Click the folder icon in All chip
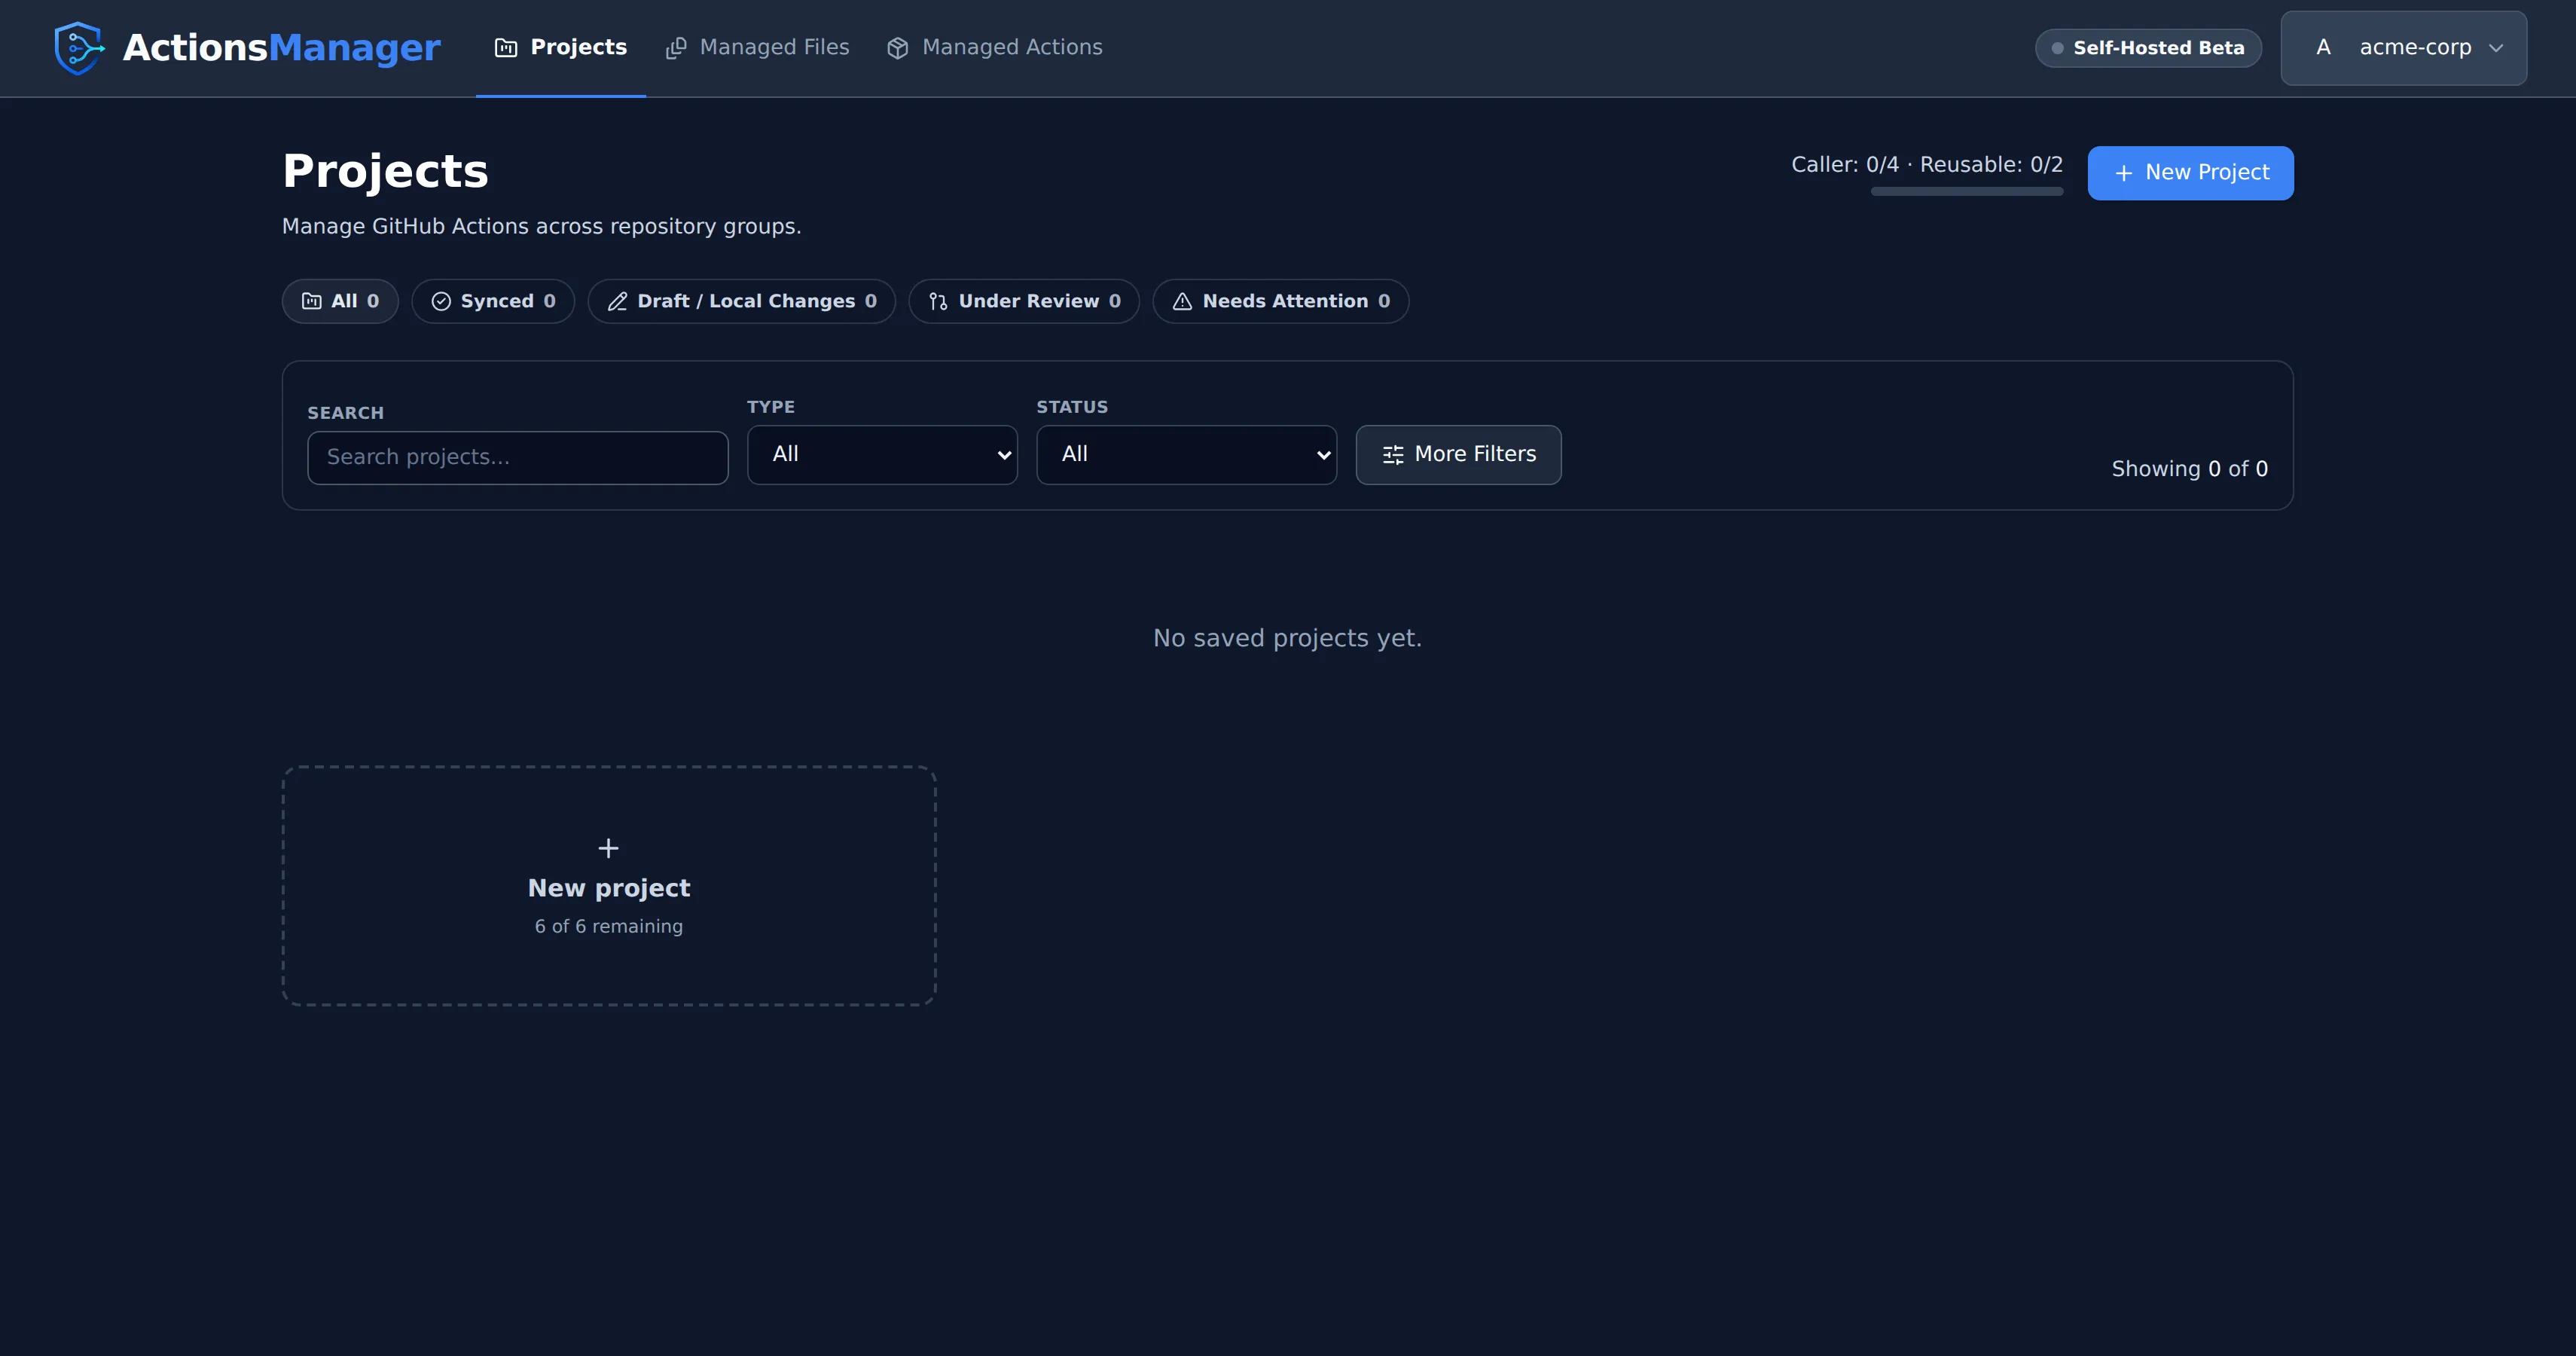 point(312,301)
